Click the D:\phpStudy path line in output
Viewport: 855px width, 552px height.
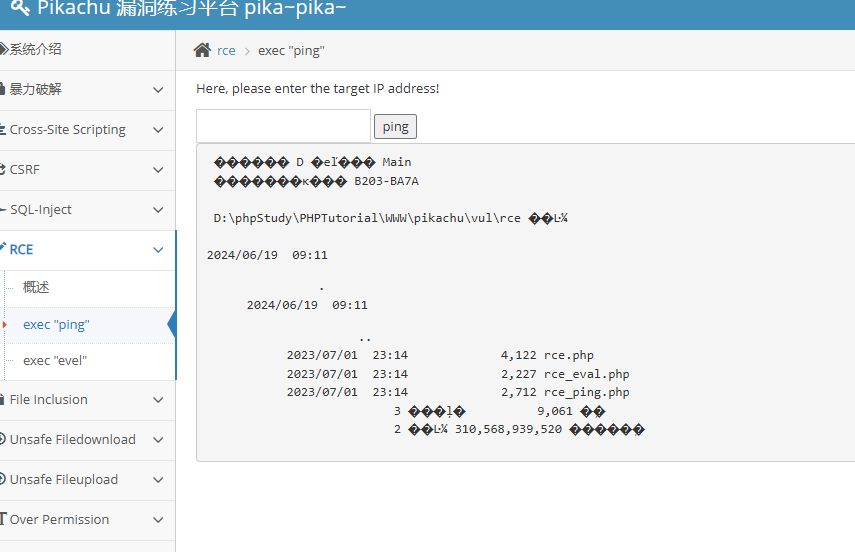[390, 218]
